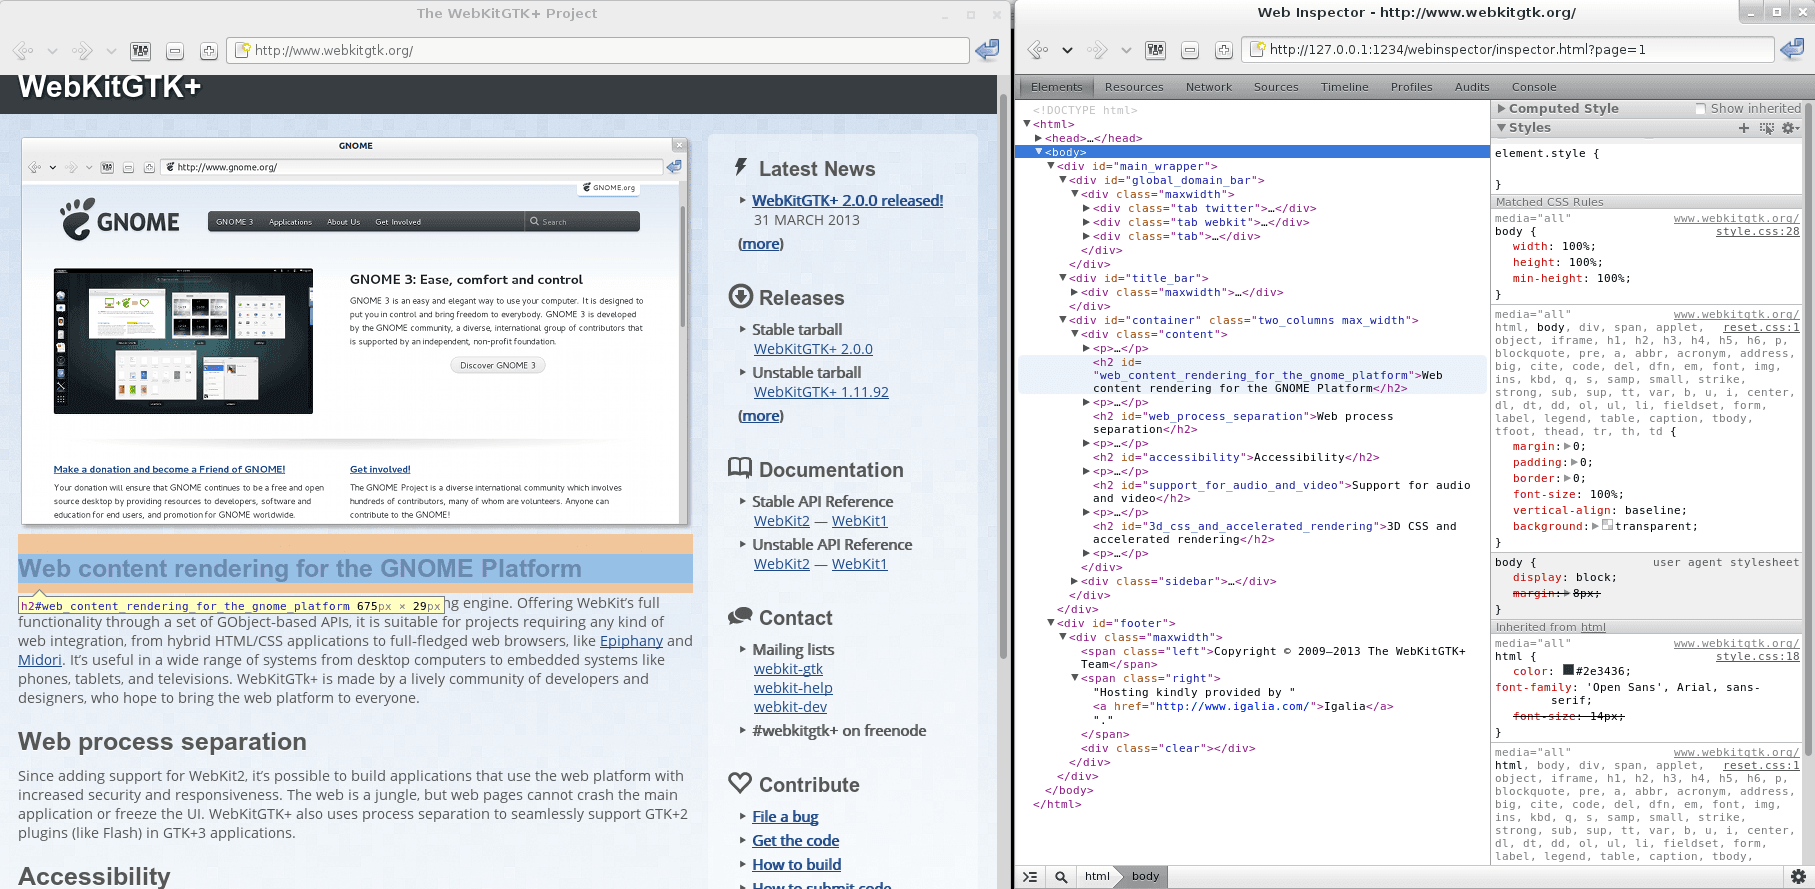Select body breadcrumb in inspector footer
1815x889 pixels.
click(1145, 877)
